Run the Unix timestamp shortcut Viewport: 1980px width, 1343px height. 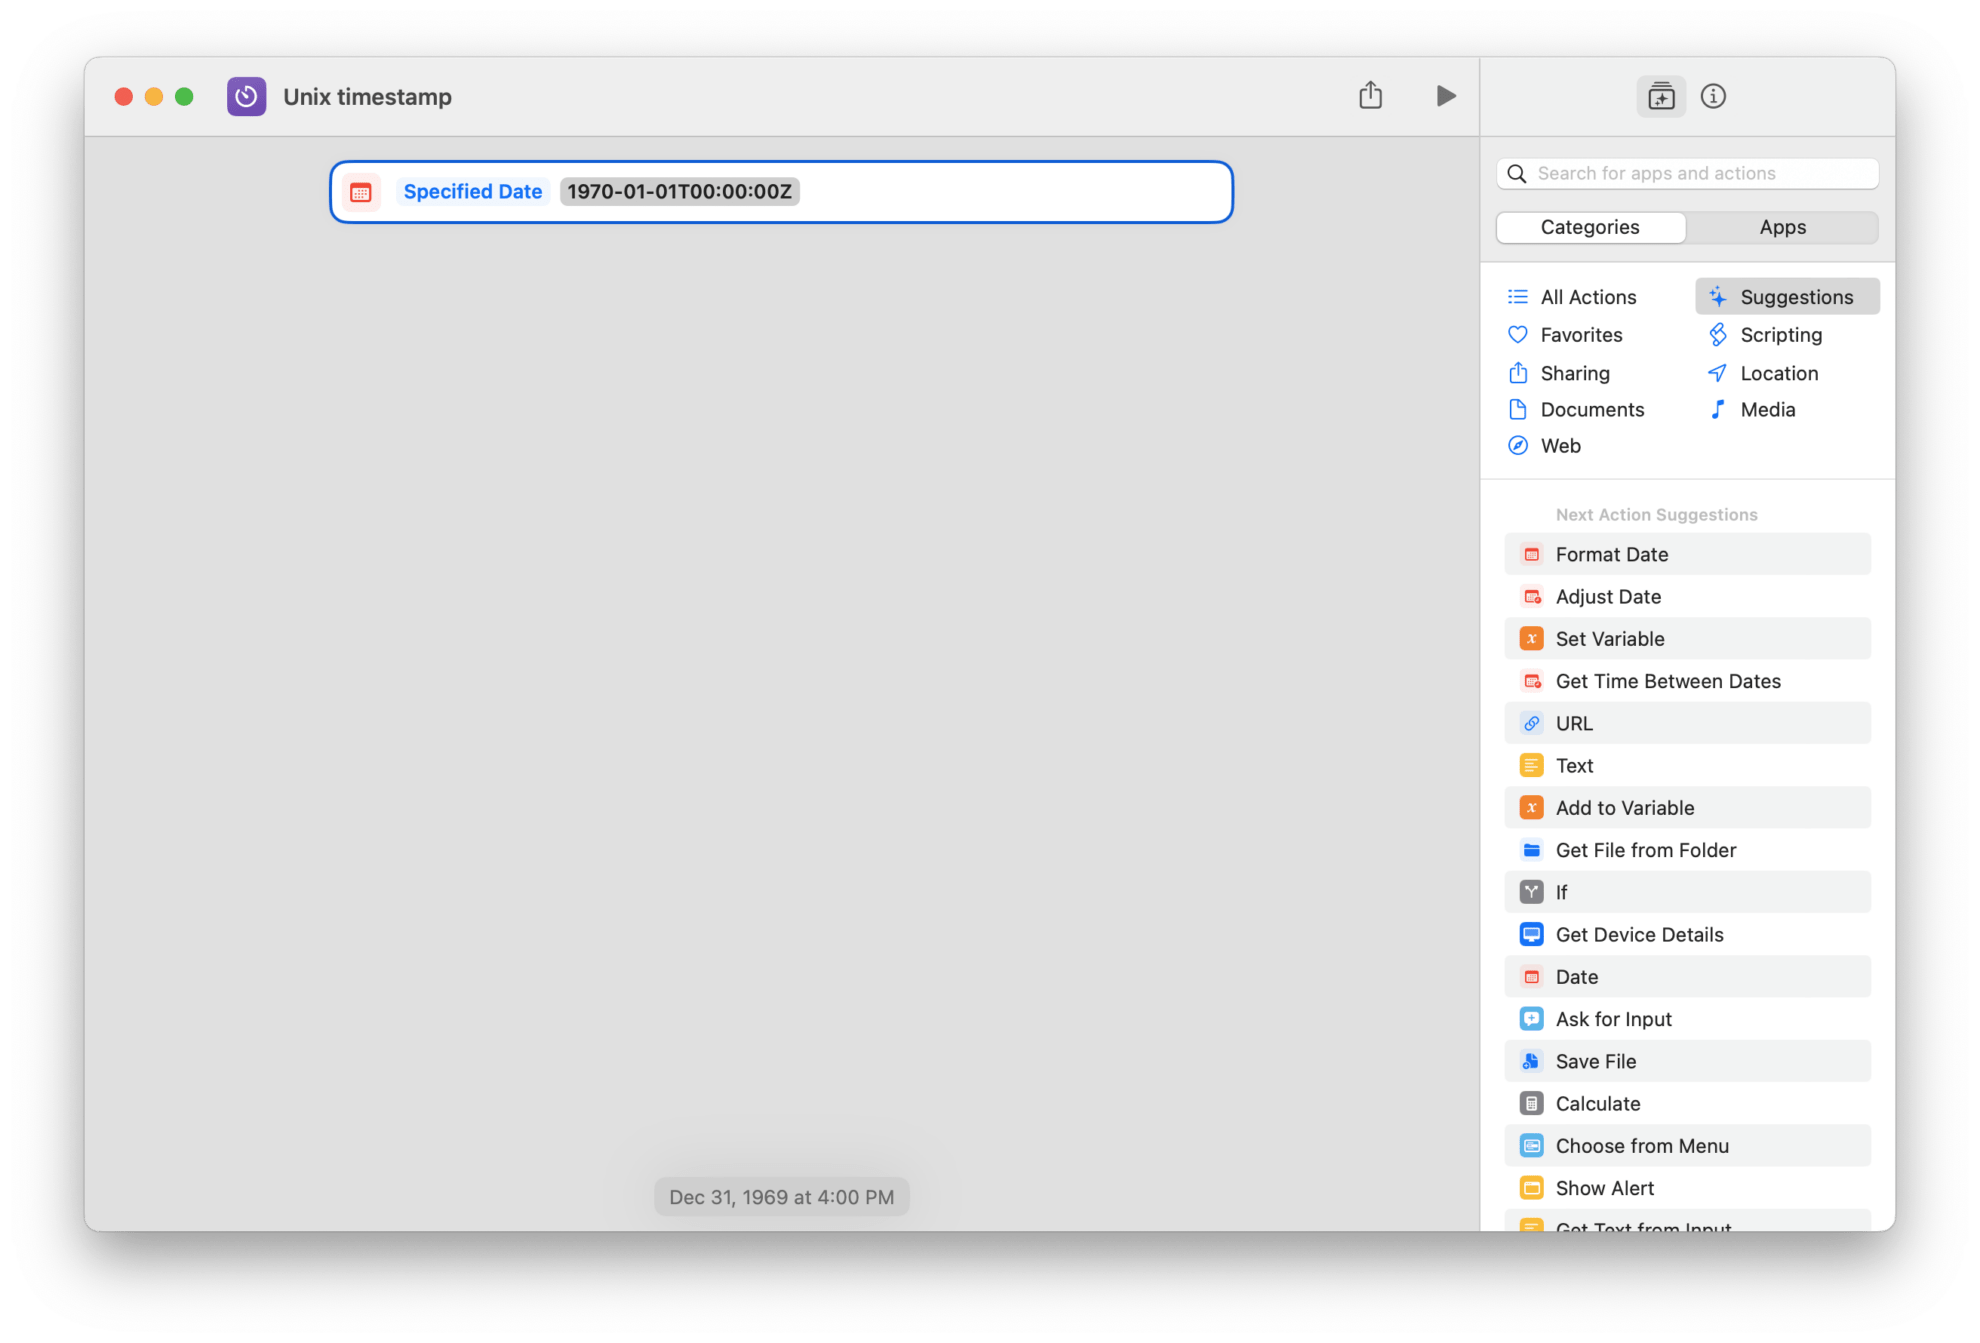[1445, 95]
